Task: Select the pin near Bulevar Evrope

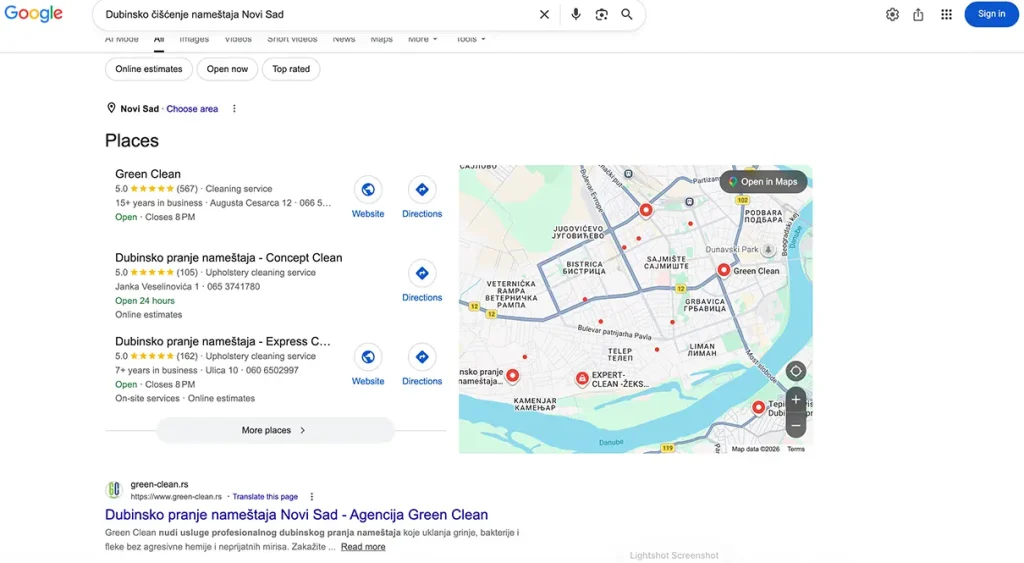Action: (x=646, y=210)
